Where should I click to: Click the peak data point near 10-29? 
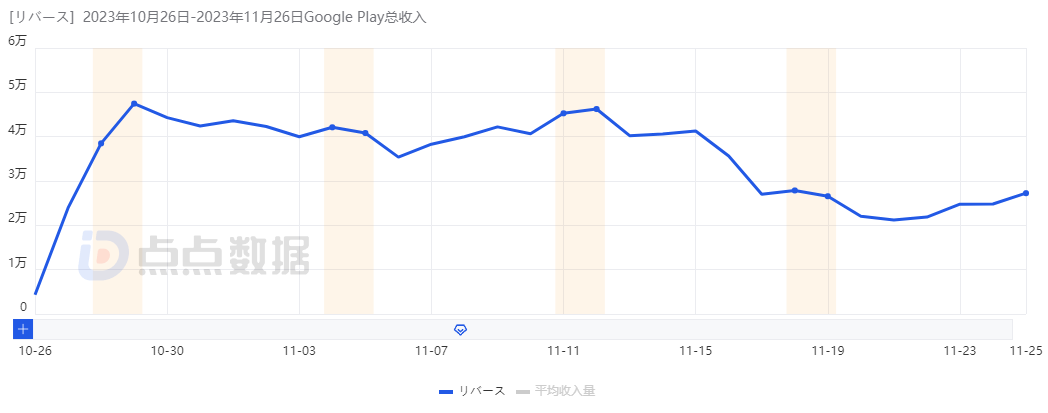tap(134, 104)
